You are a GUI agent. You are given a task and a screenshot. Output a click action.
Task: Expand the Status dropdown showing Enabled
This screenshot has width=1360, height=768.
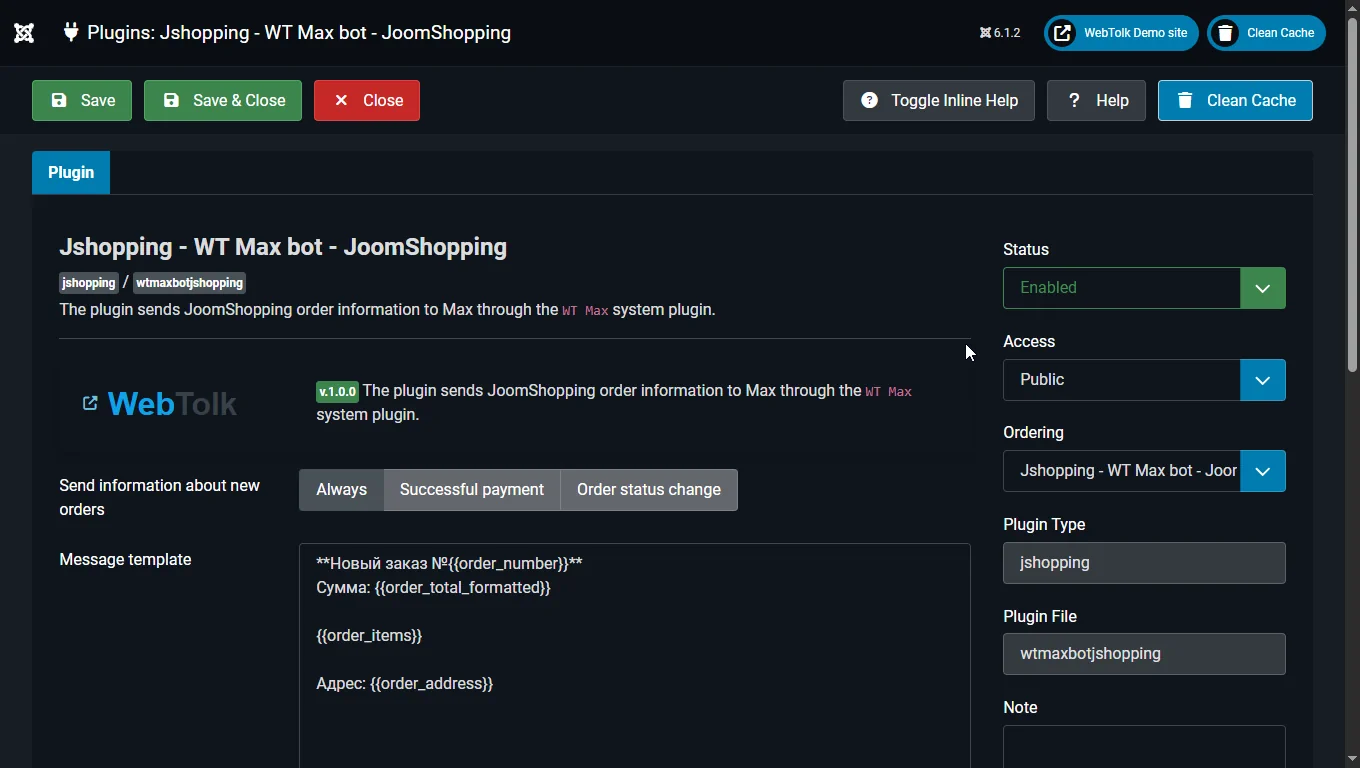point(1144,288)
